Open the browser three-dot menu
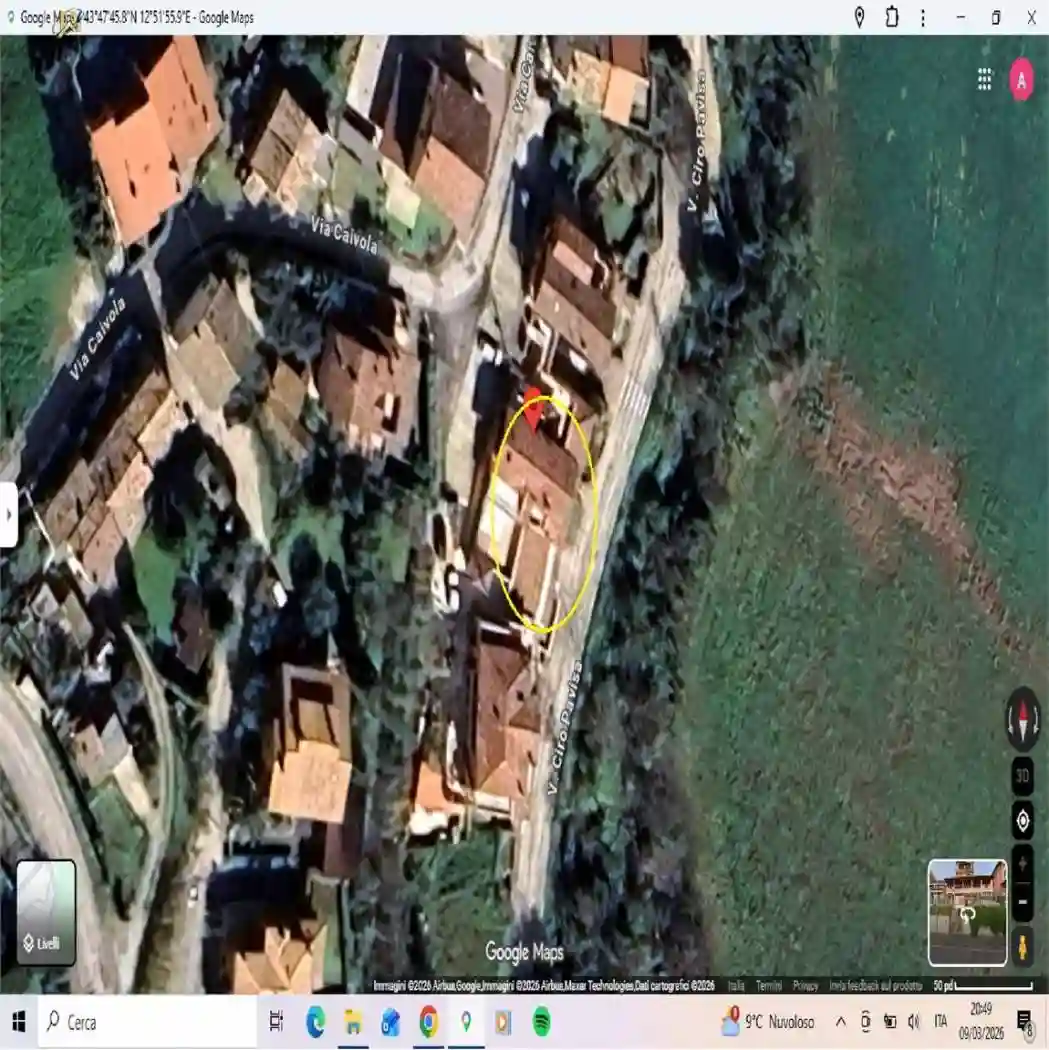1049x1050 pixels. (924, 17)
